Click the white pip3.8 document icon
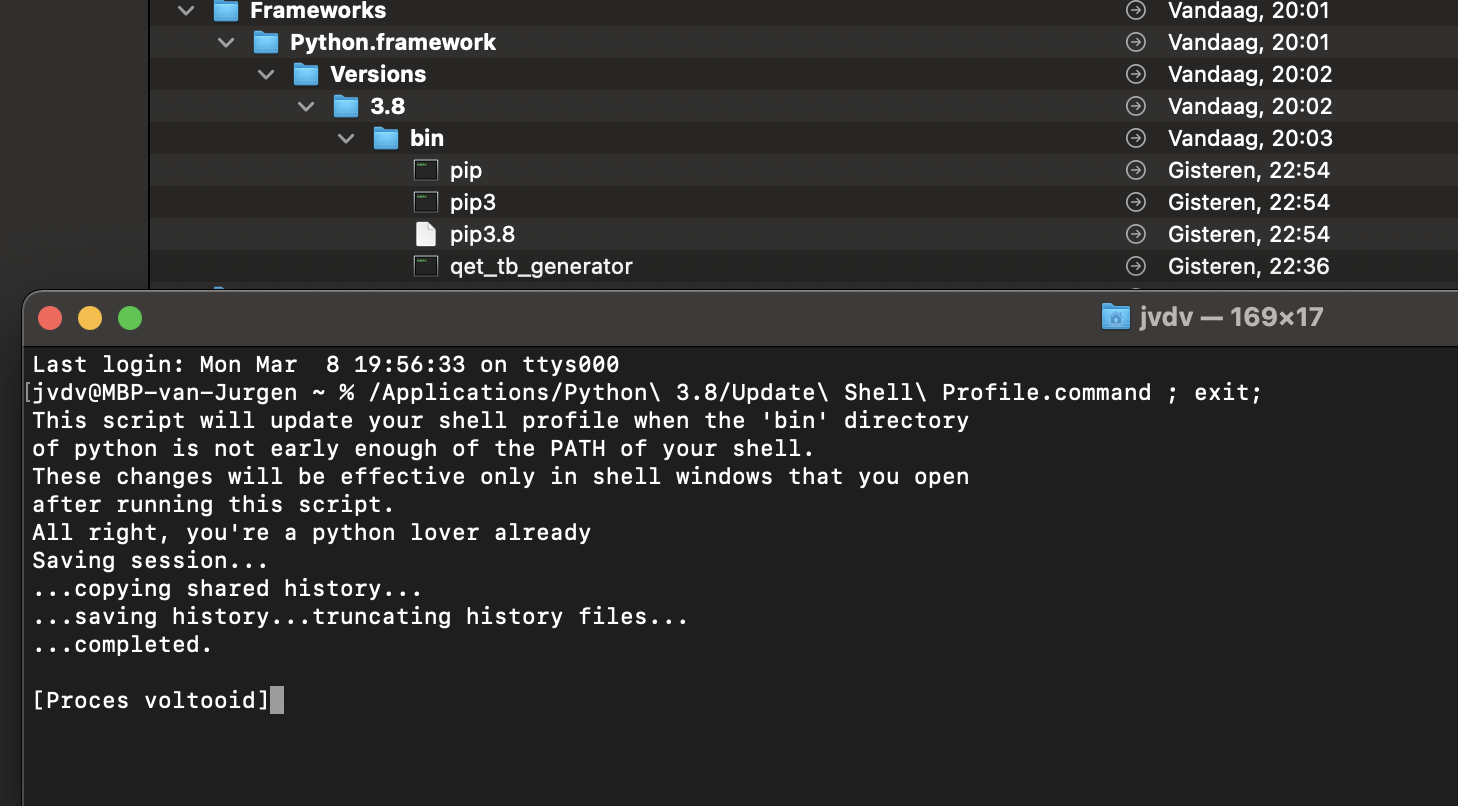The image size is (1458, 806). pyautogui.click(x=426, y=235)
